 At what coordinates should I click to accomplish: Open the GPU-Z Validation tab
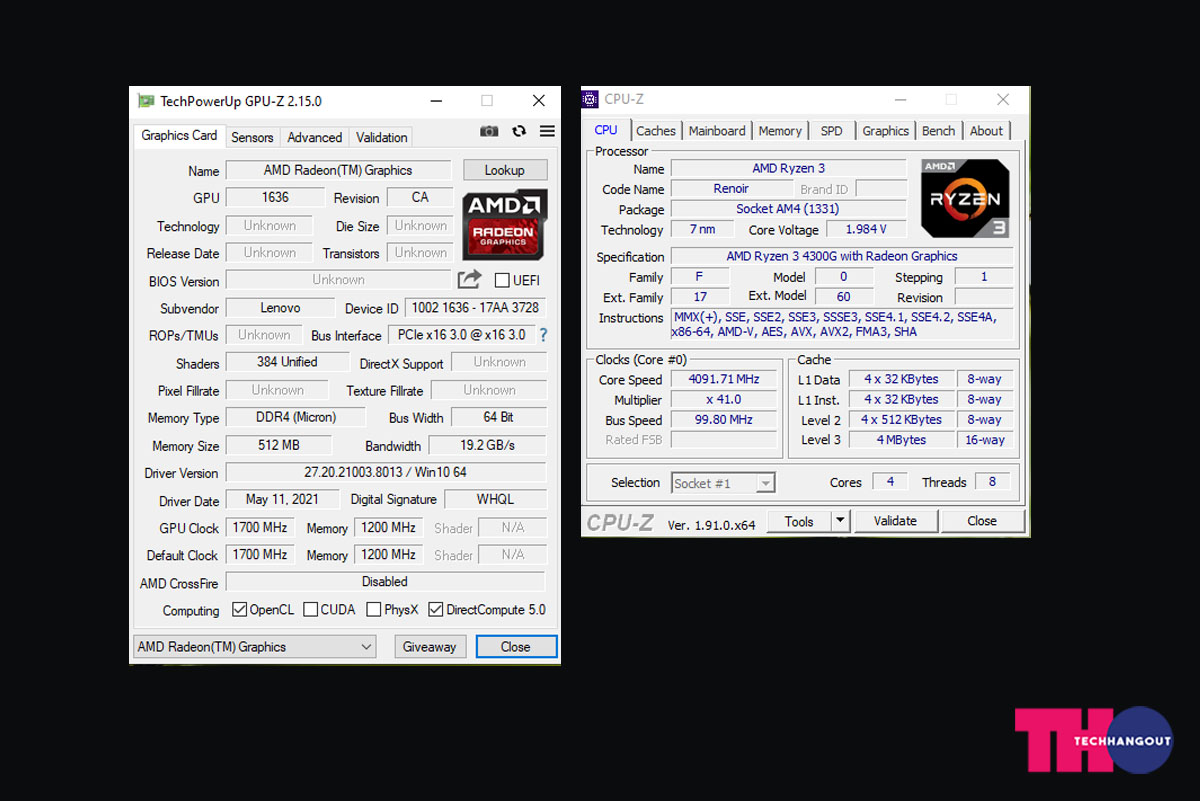click(x=382, y=138)
